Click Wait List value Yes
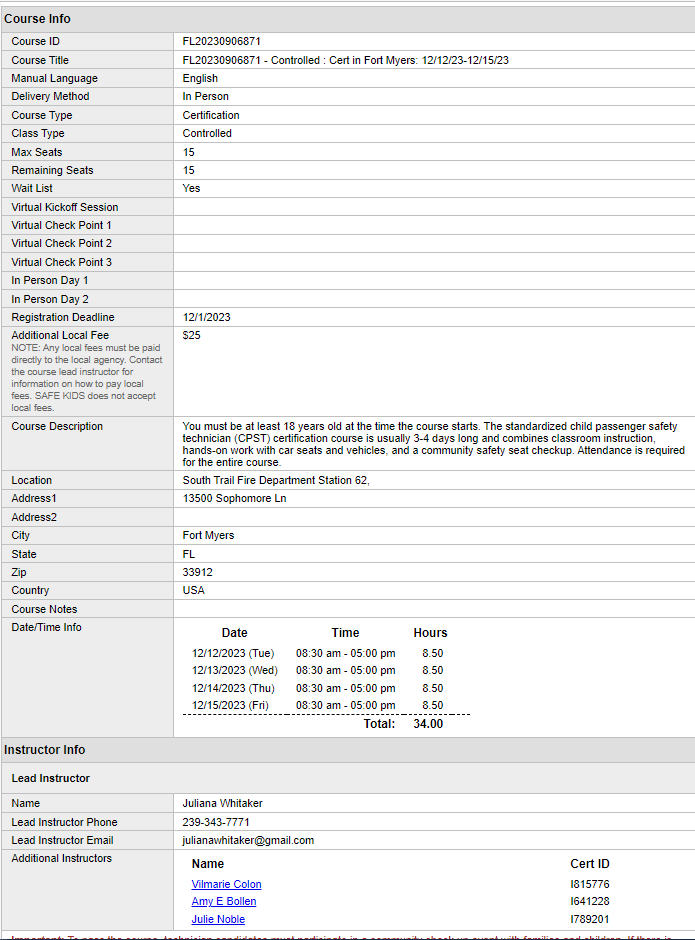The height and width of the screenshot is (940, 695). click(191, 188)
